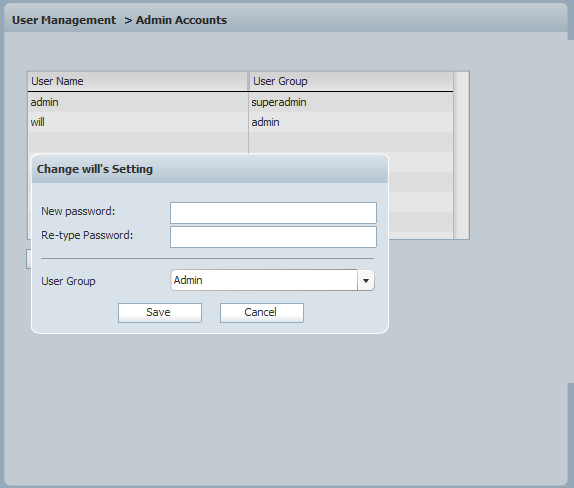Sort by User Group column header
574x488 pixels.
click(x=351, y=81)
